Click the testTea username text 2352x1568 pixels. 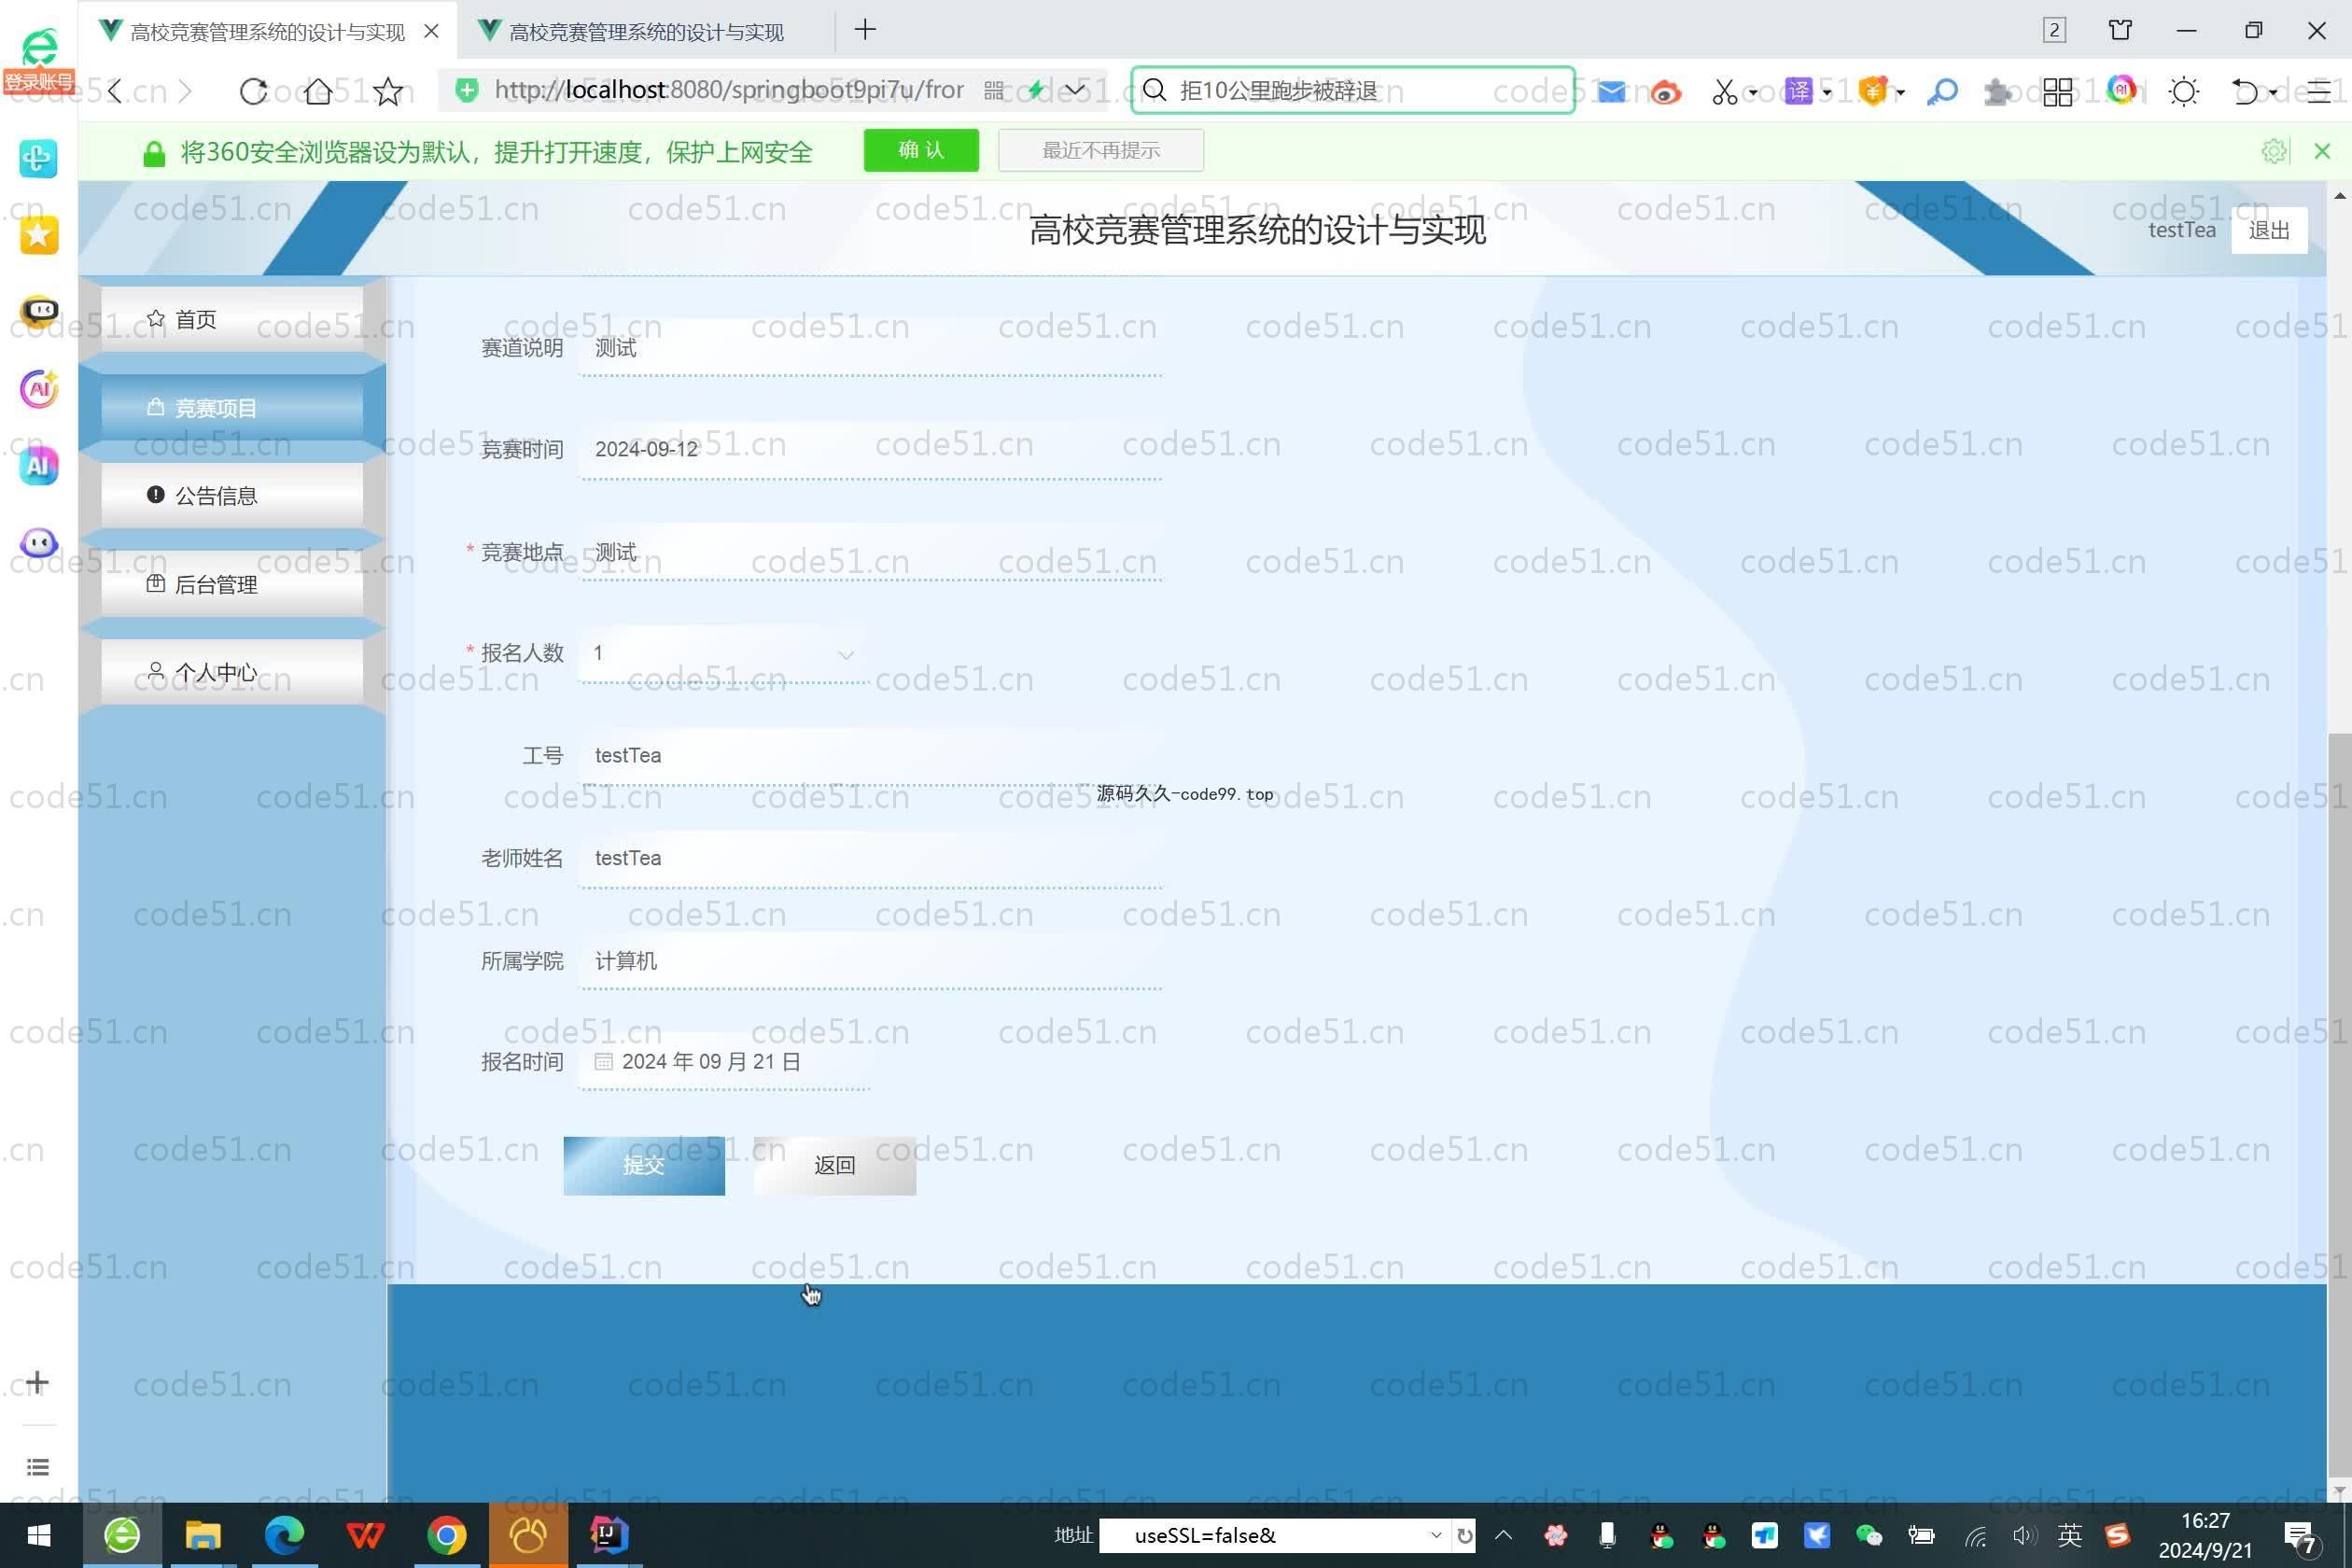click(x=2181, y=231)
